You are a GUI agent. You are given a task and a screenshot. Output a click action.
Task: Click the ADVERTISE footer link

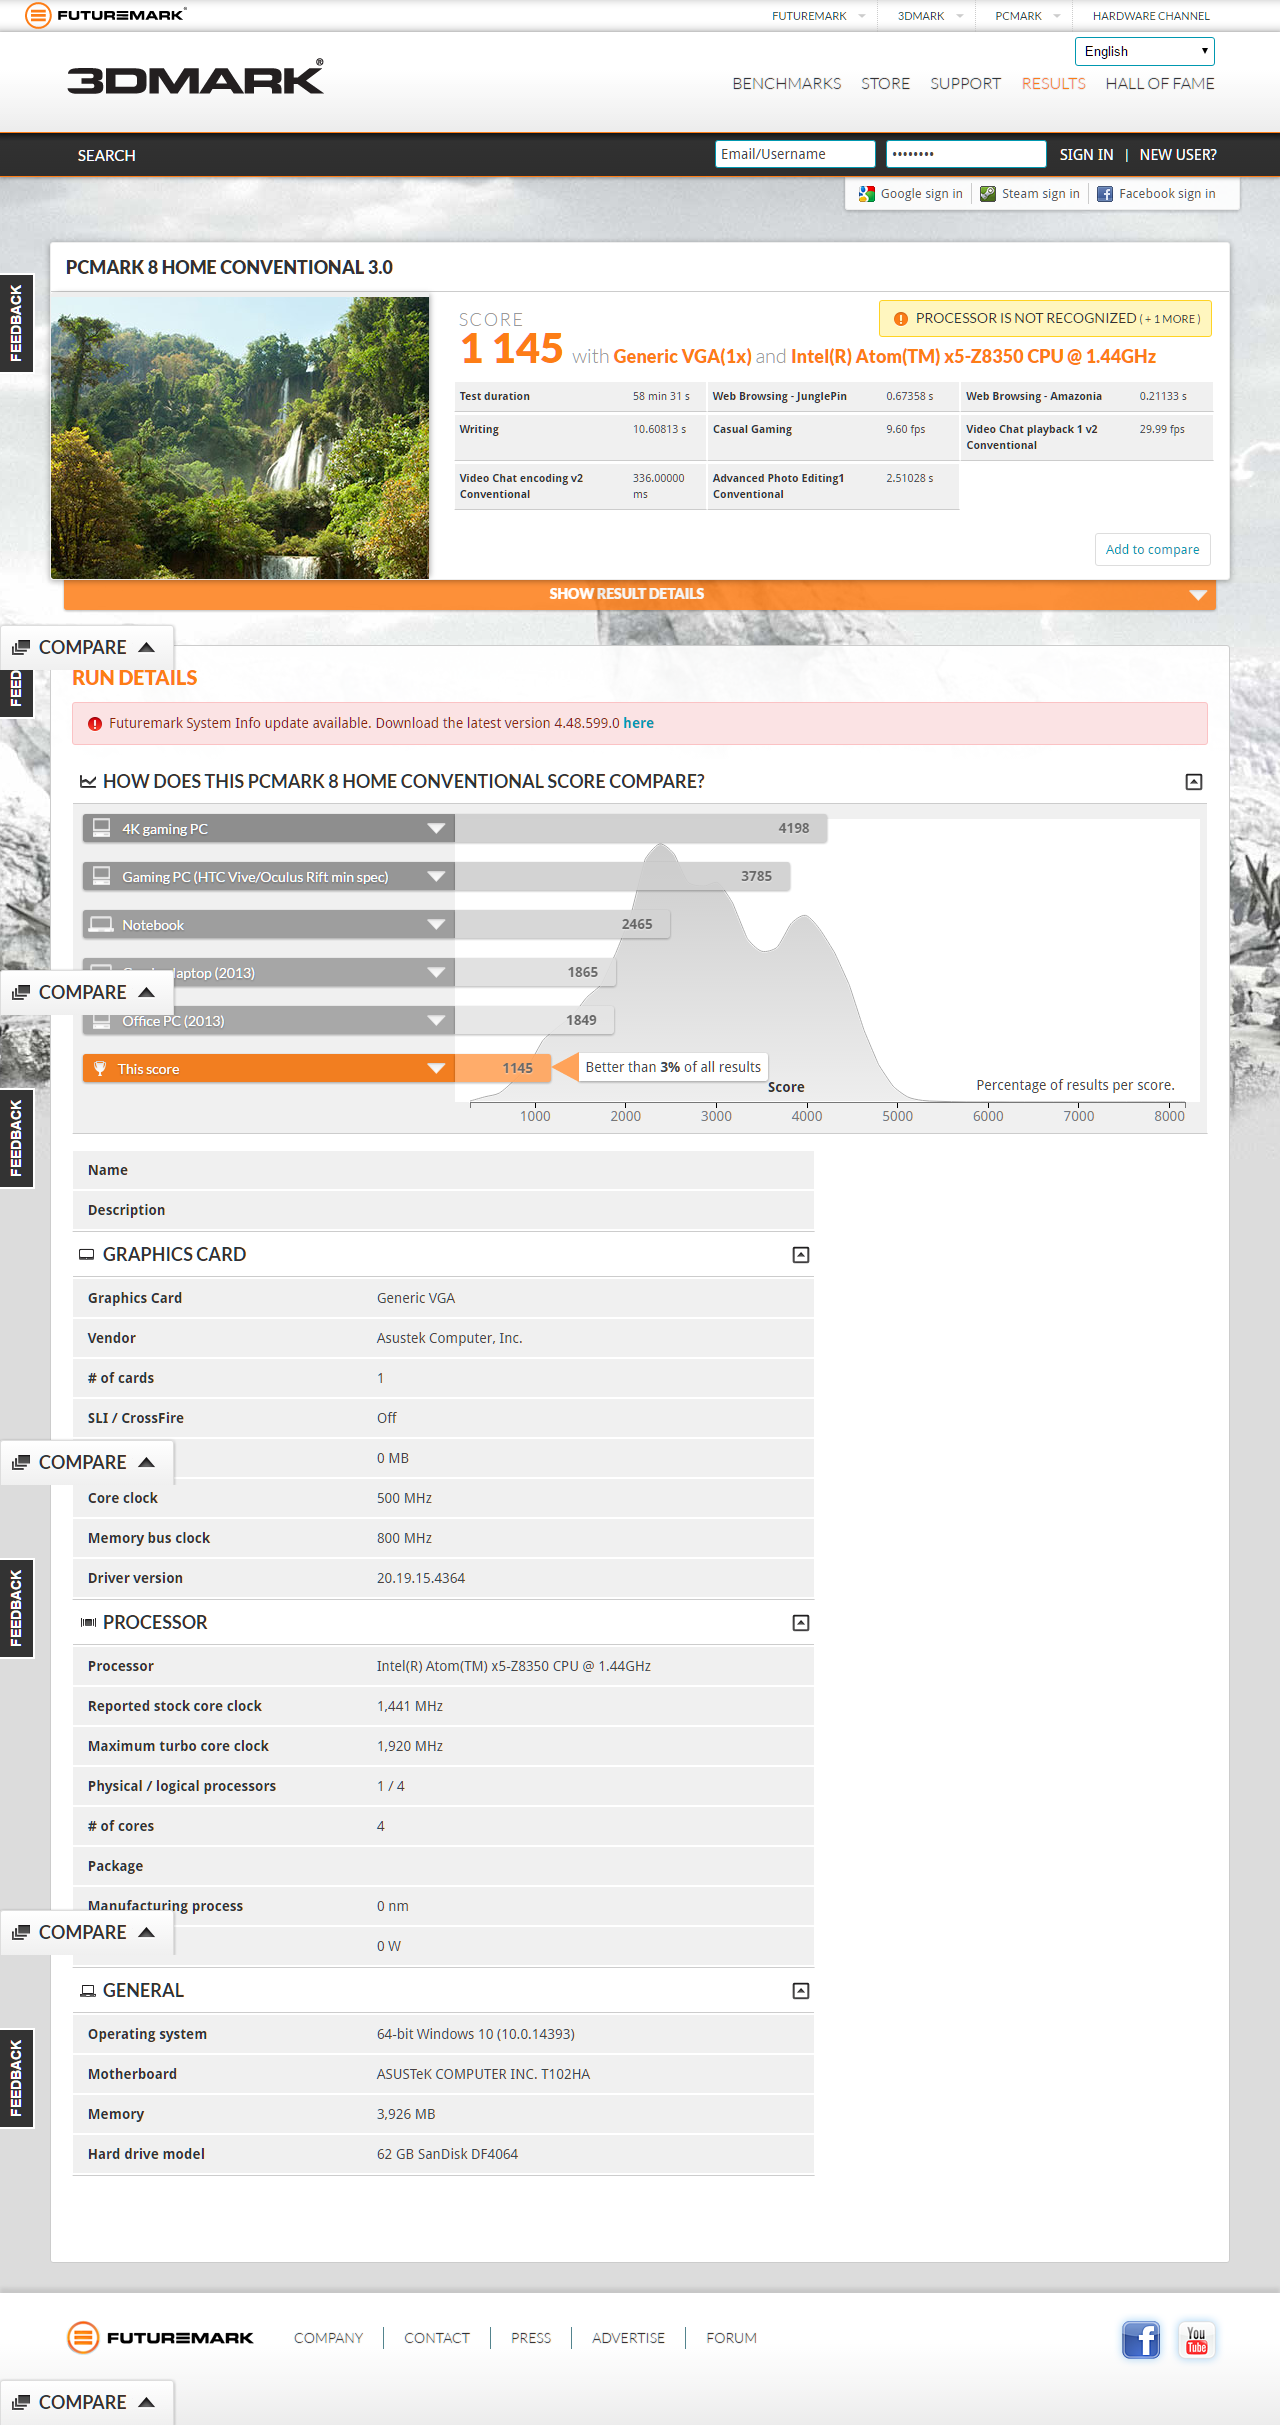coord(628,2338)
